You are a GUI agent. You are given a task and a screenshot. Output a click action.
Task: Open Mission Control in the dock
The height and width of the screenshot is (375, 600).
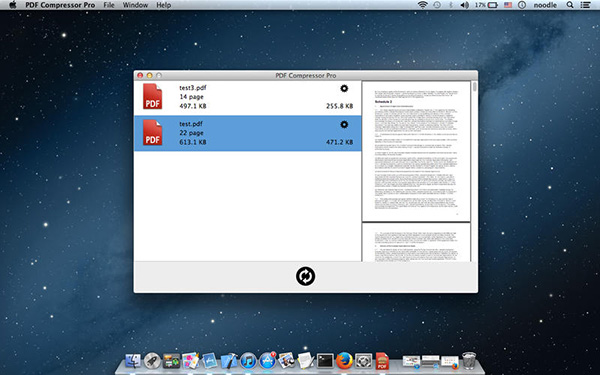171,360
